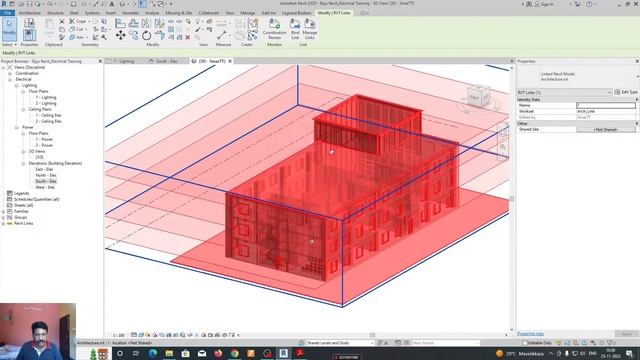The image size is (640, 360).
Task: Open Manage Links in the ribbon
Action: point(310,29)
